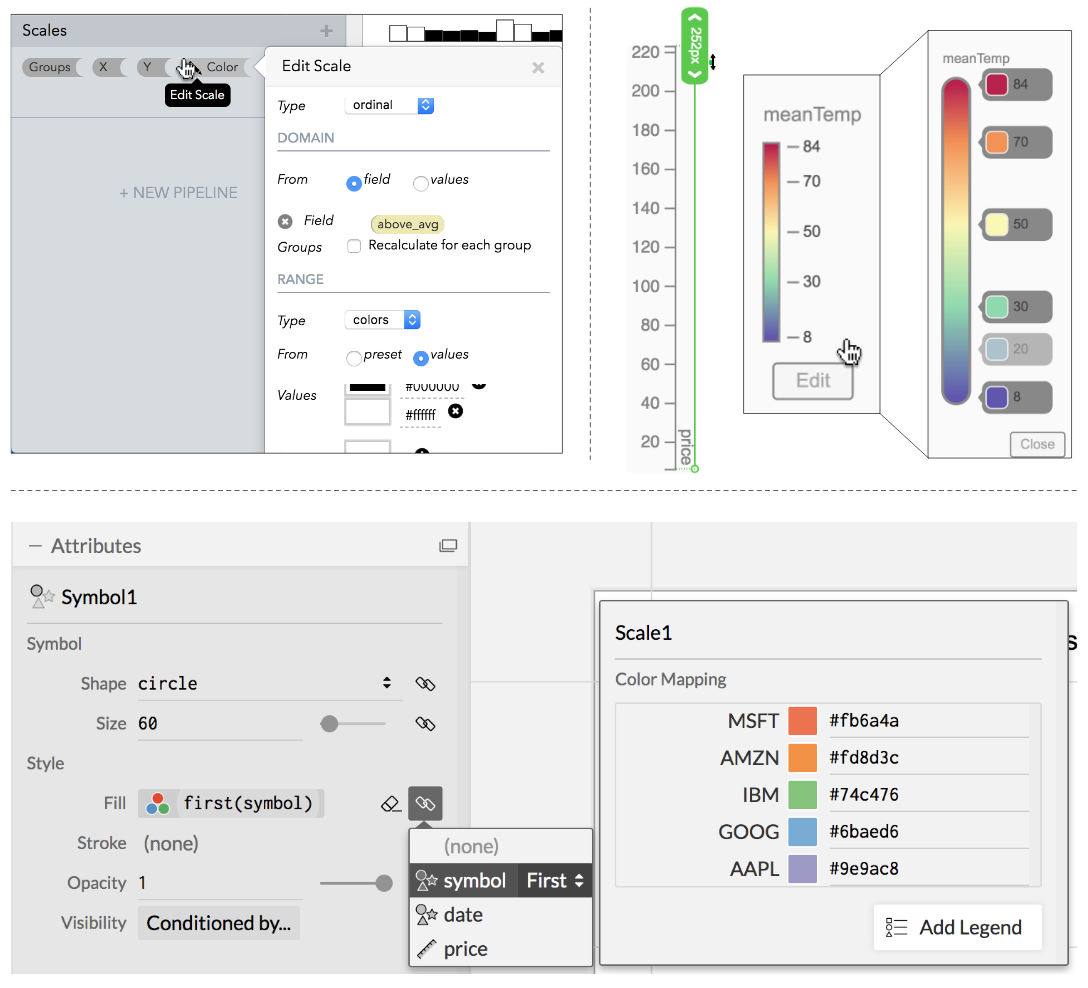The height and width of the screenshot is (988, 1088).
Task: Click the MSFT color swatch
Action: click(802, 721)
